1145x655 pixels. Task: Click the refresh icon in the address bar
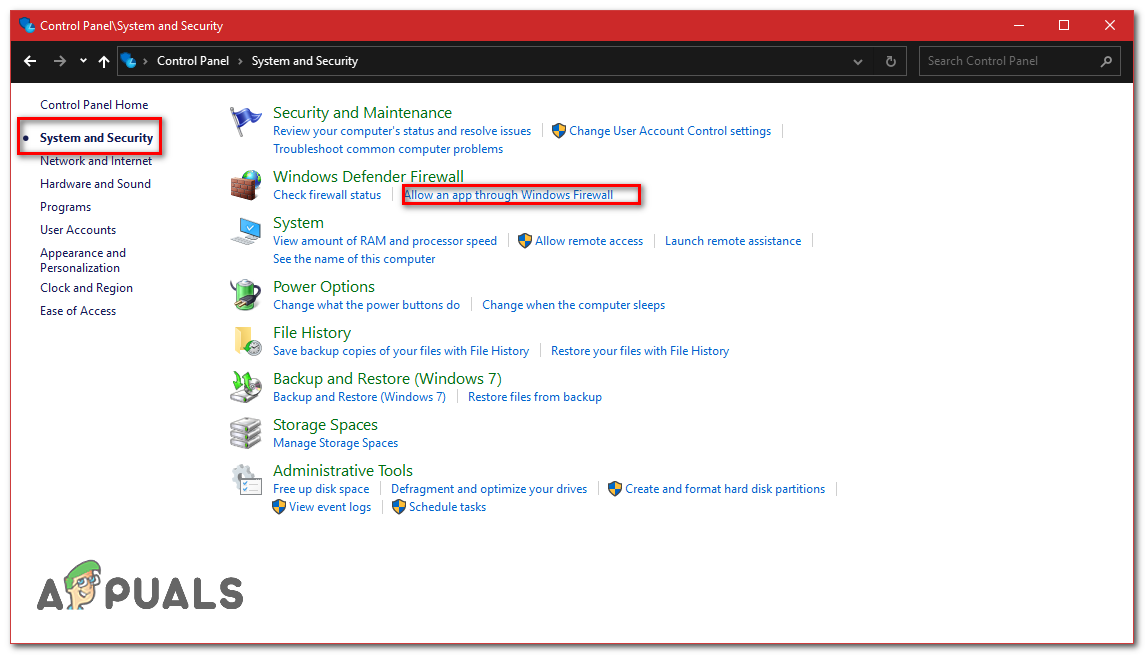pos(890,61)
